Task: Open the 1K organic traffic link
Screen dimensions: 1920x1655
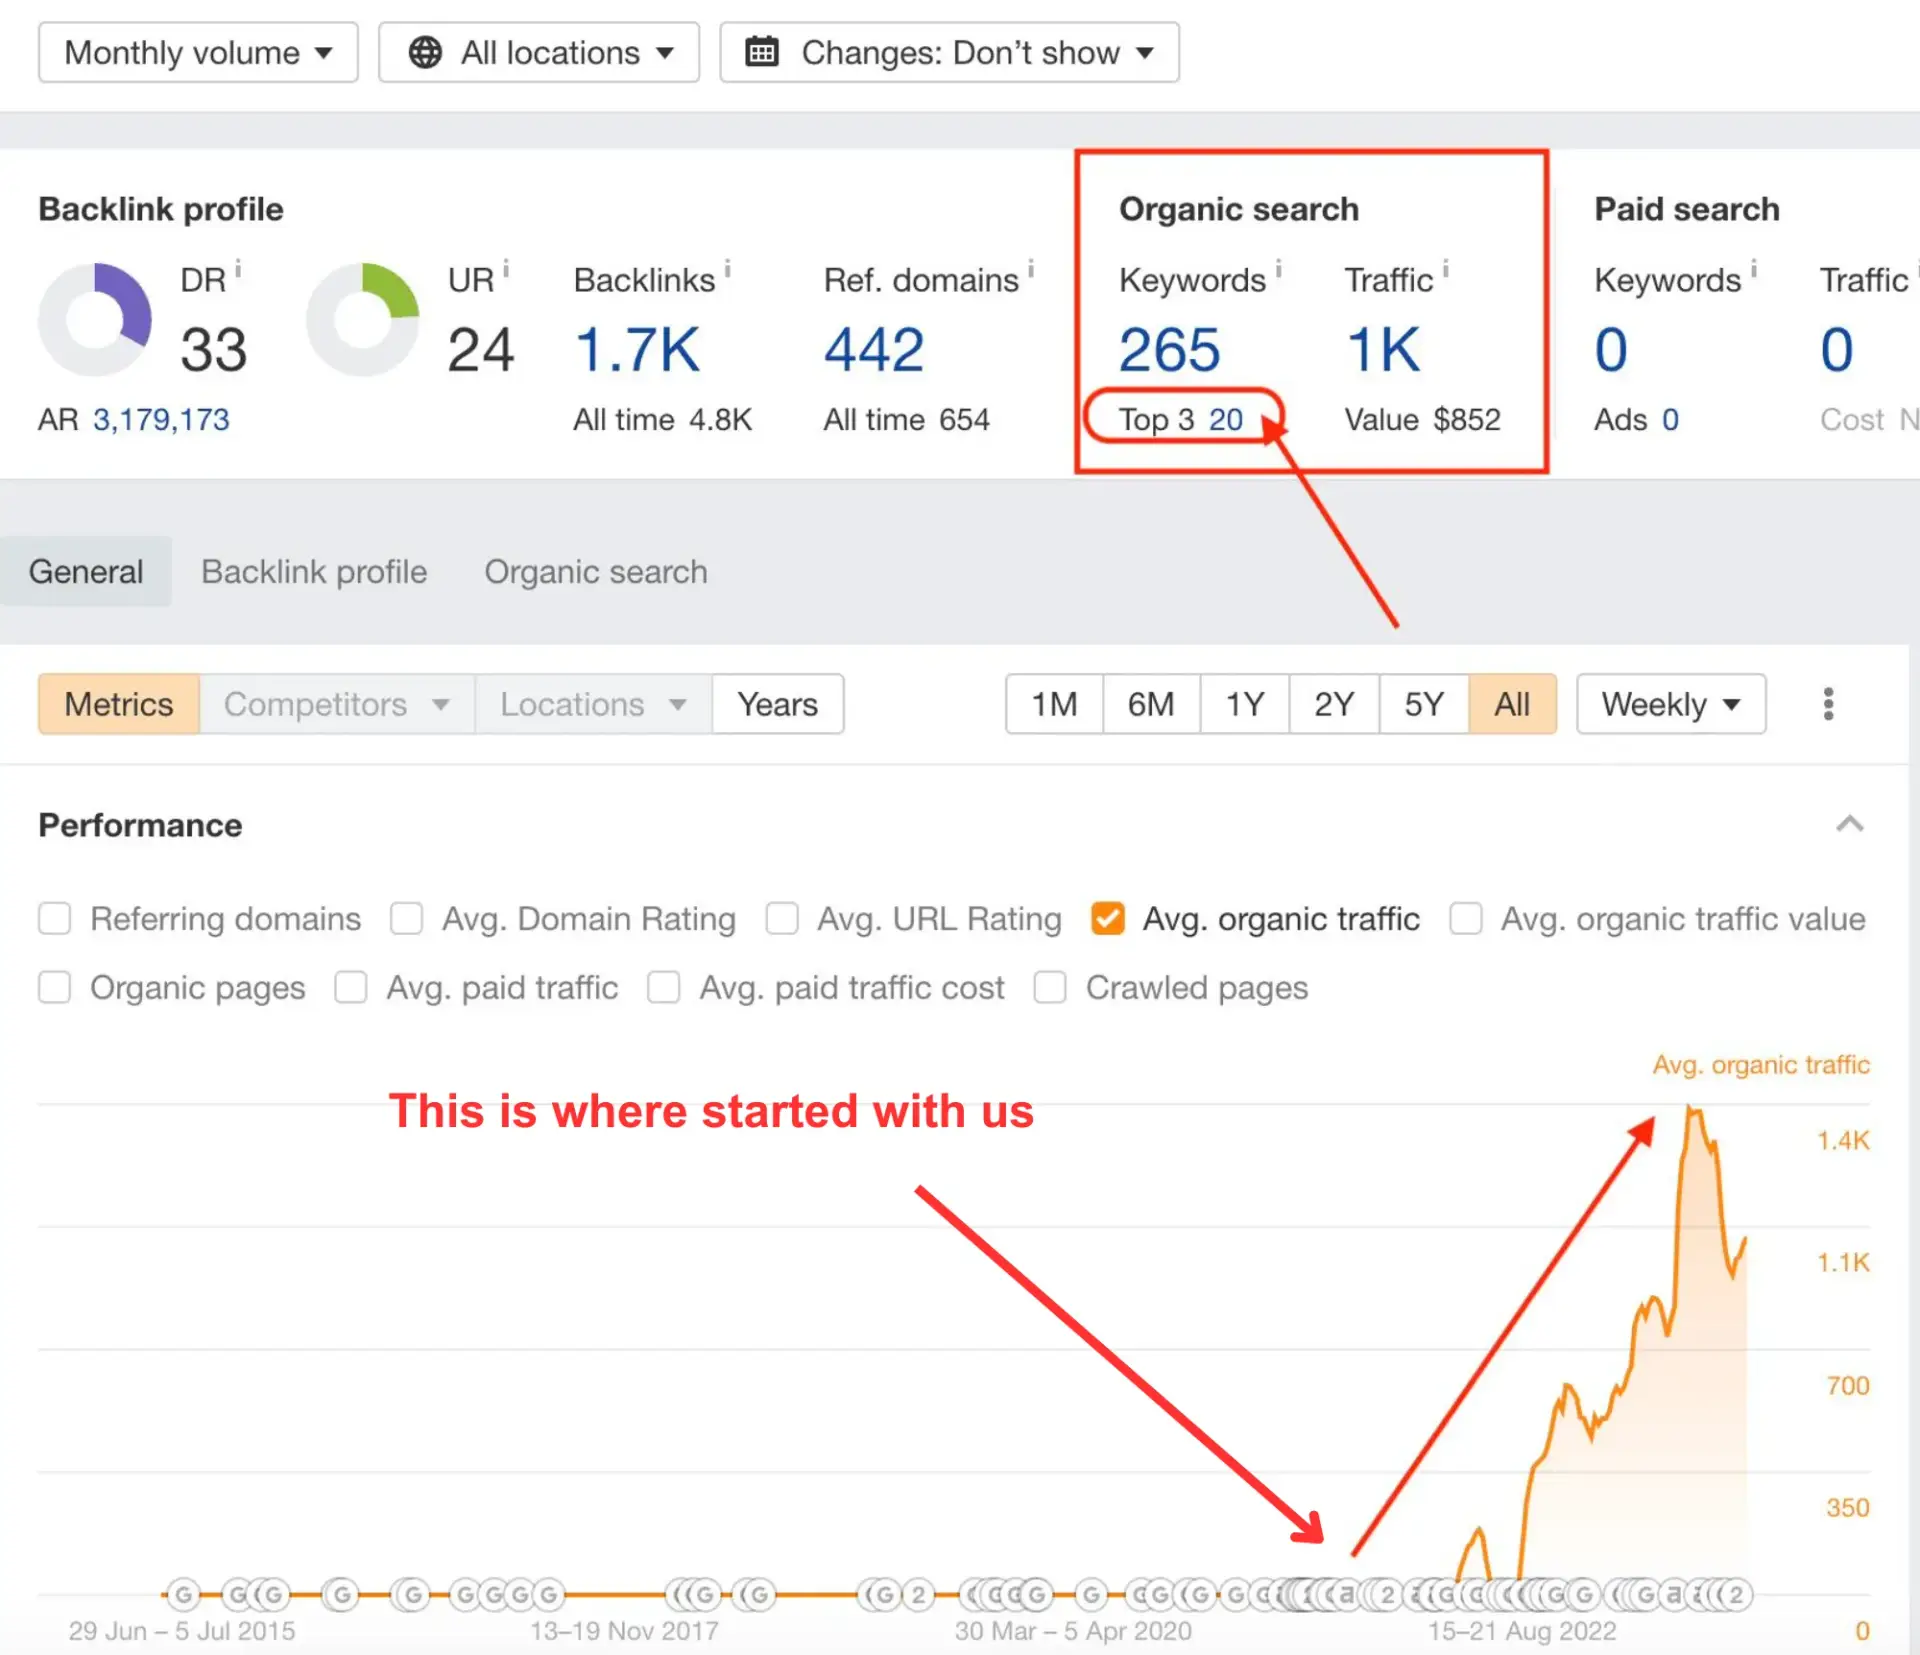Action: point(1383,350)
